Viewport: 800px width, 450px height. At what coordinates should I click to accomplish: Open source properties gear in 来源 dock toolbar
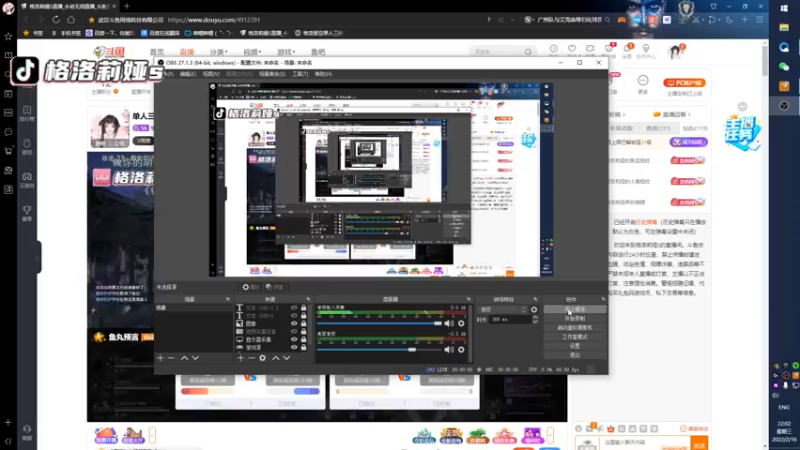[x=262, y=358]
